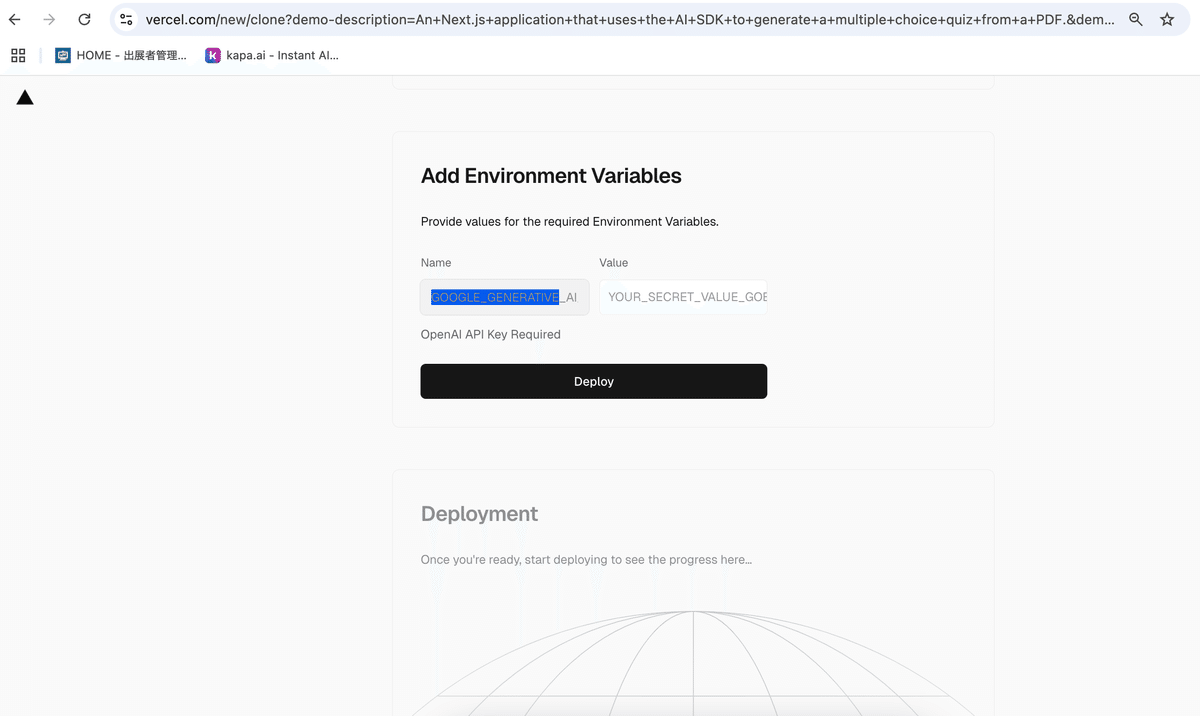Open the site information icon in address bar
1200x716 pixels.
(126, 19)
